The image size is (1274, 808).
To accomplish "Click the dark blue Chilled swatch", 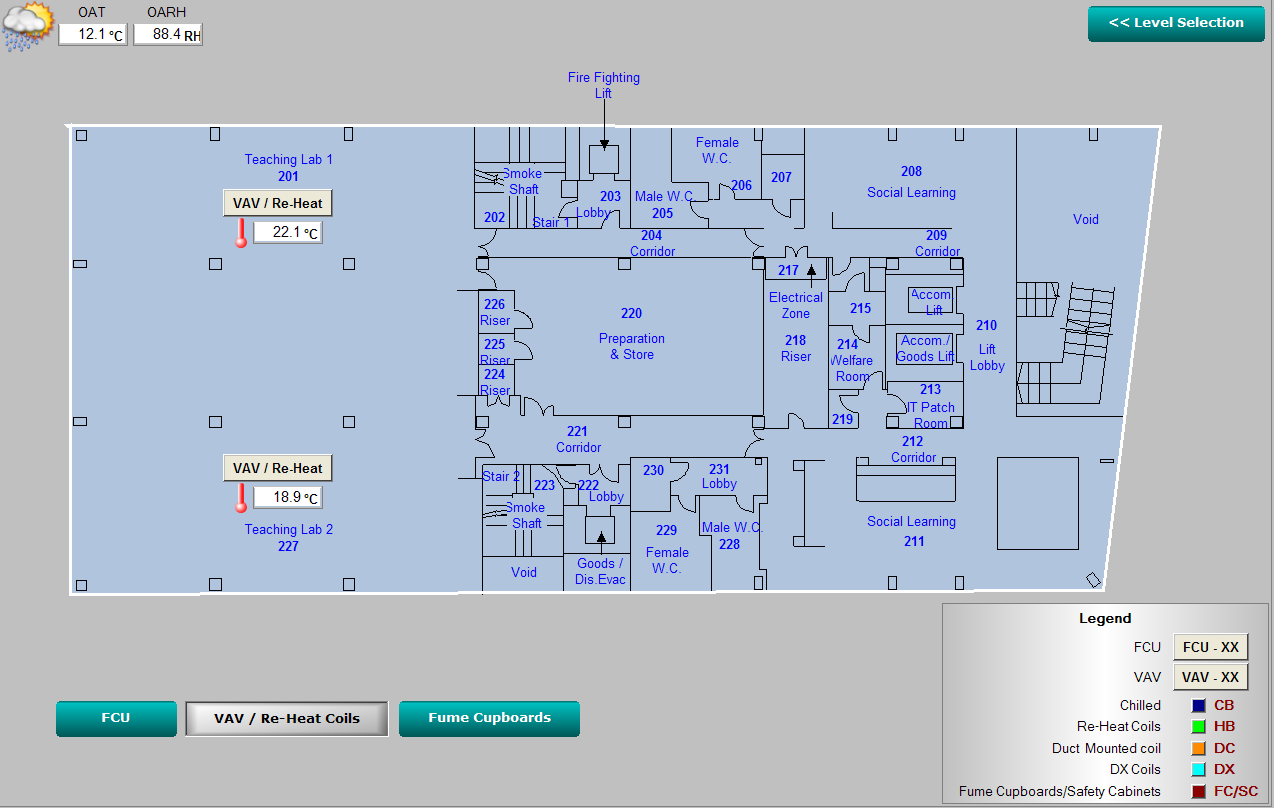I will pos(1198,705).
